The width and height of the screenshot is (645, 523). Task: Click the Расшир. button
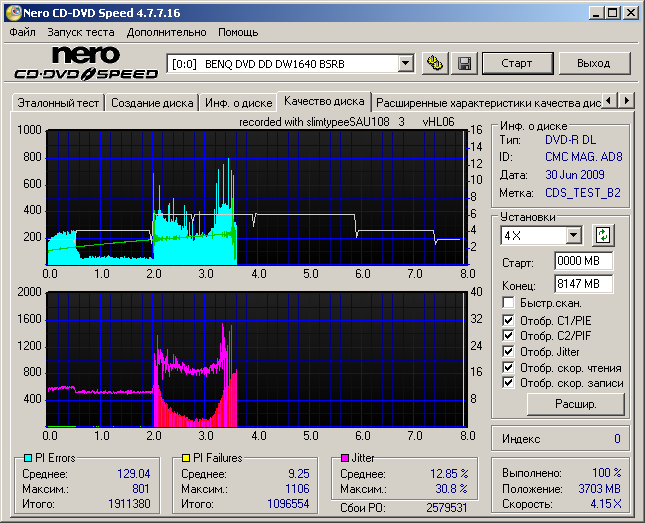pos(575,404)
